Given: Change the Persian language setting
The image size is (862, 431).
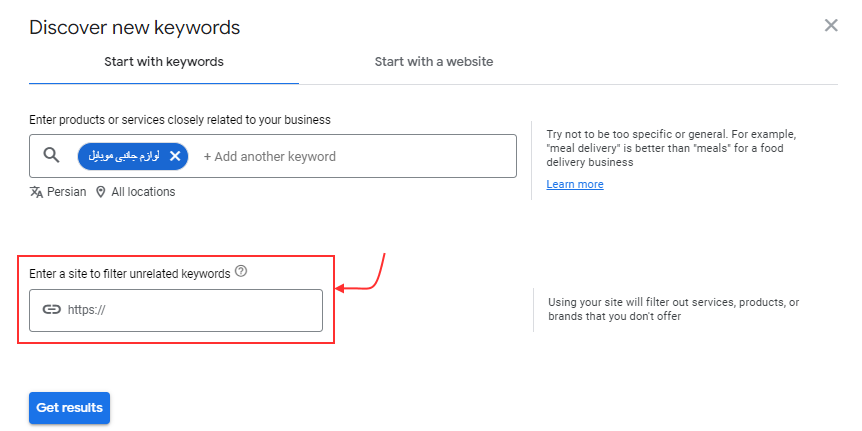Looking at the screenshot, I should [66, 192].
